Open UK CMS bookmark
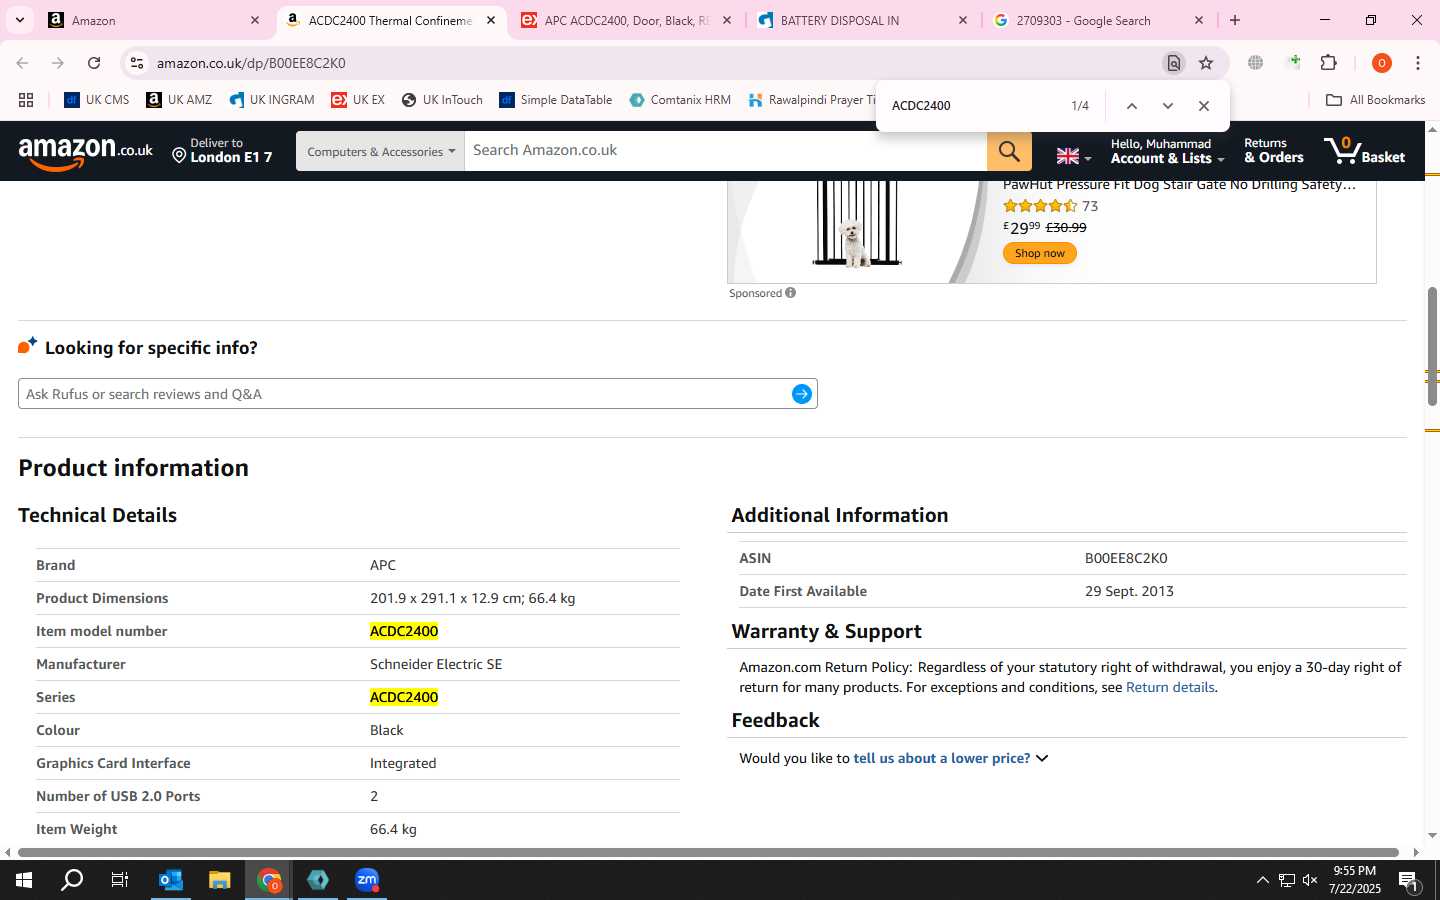This screenshot has height=900, width=1440. point(97,100)
